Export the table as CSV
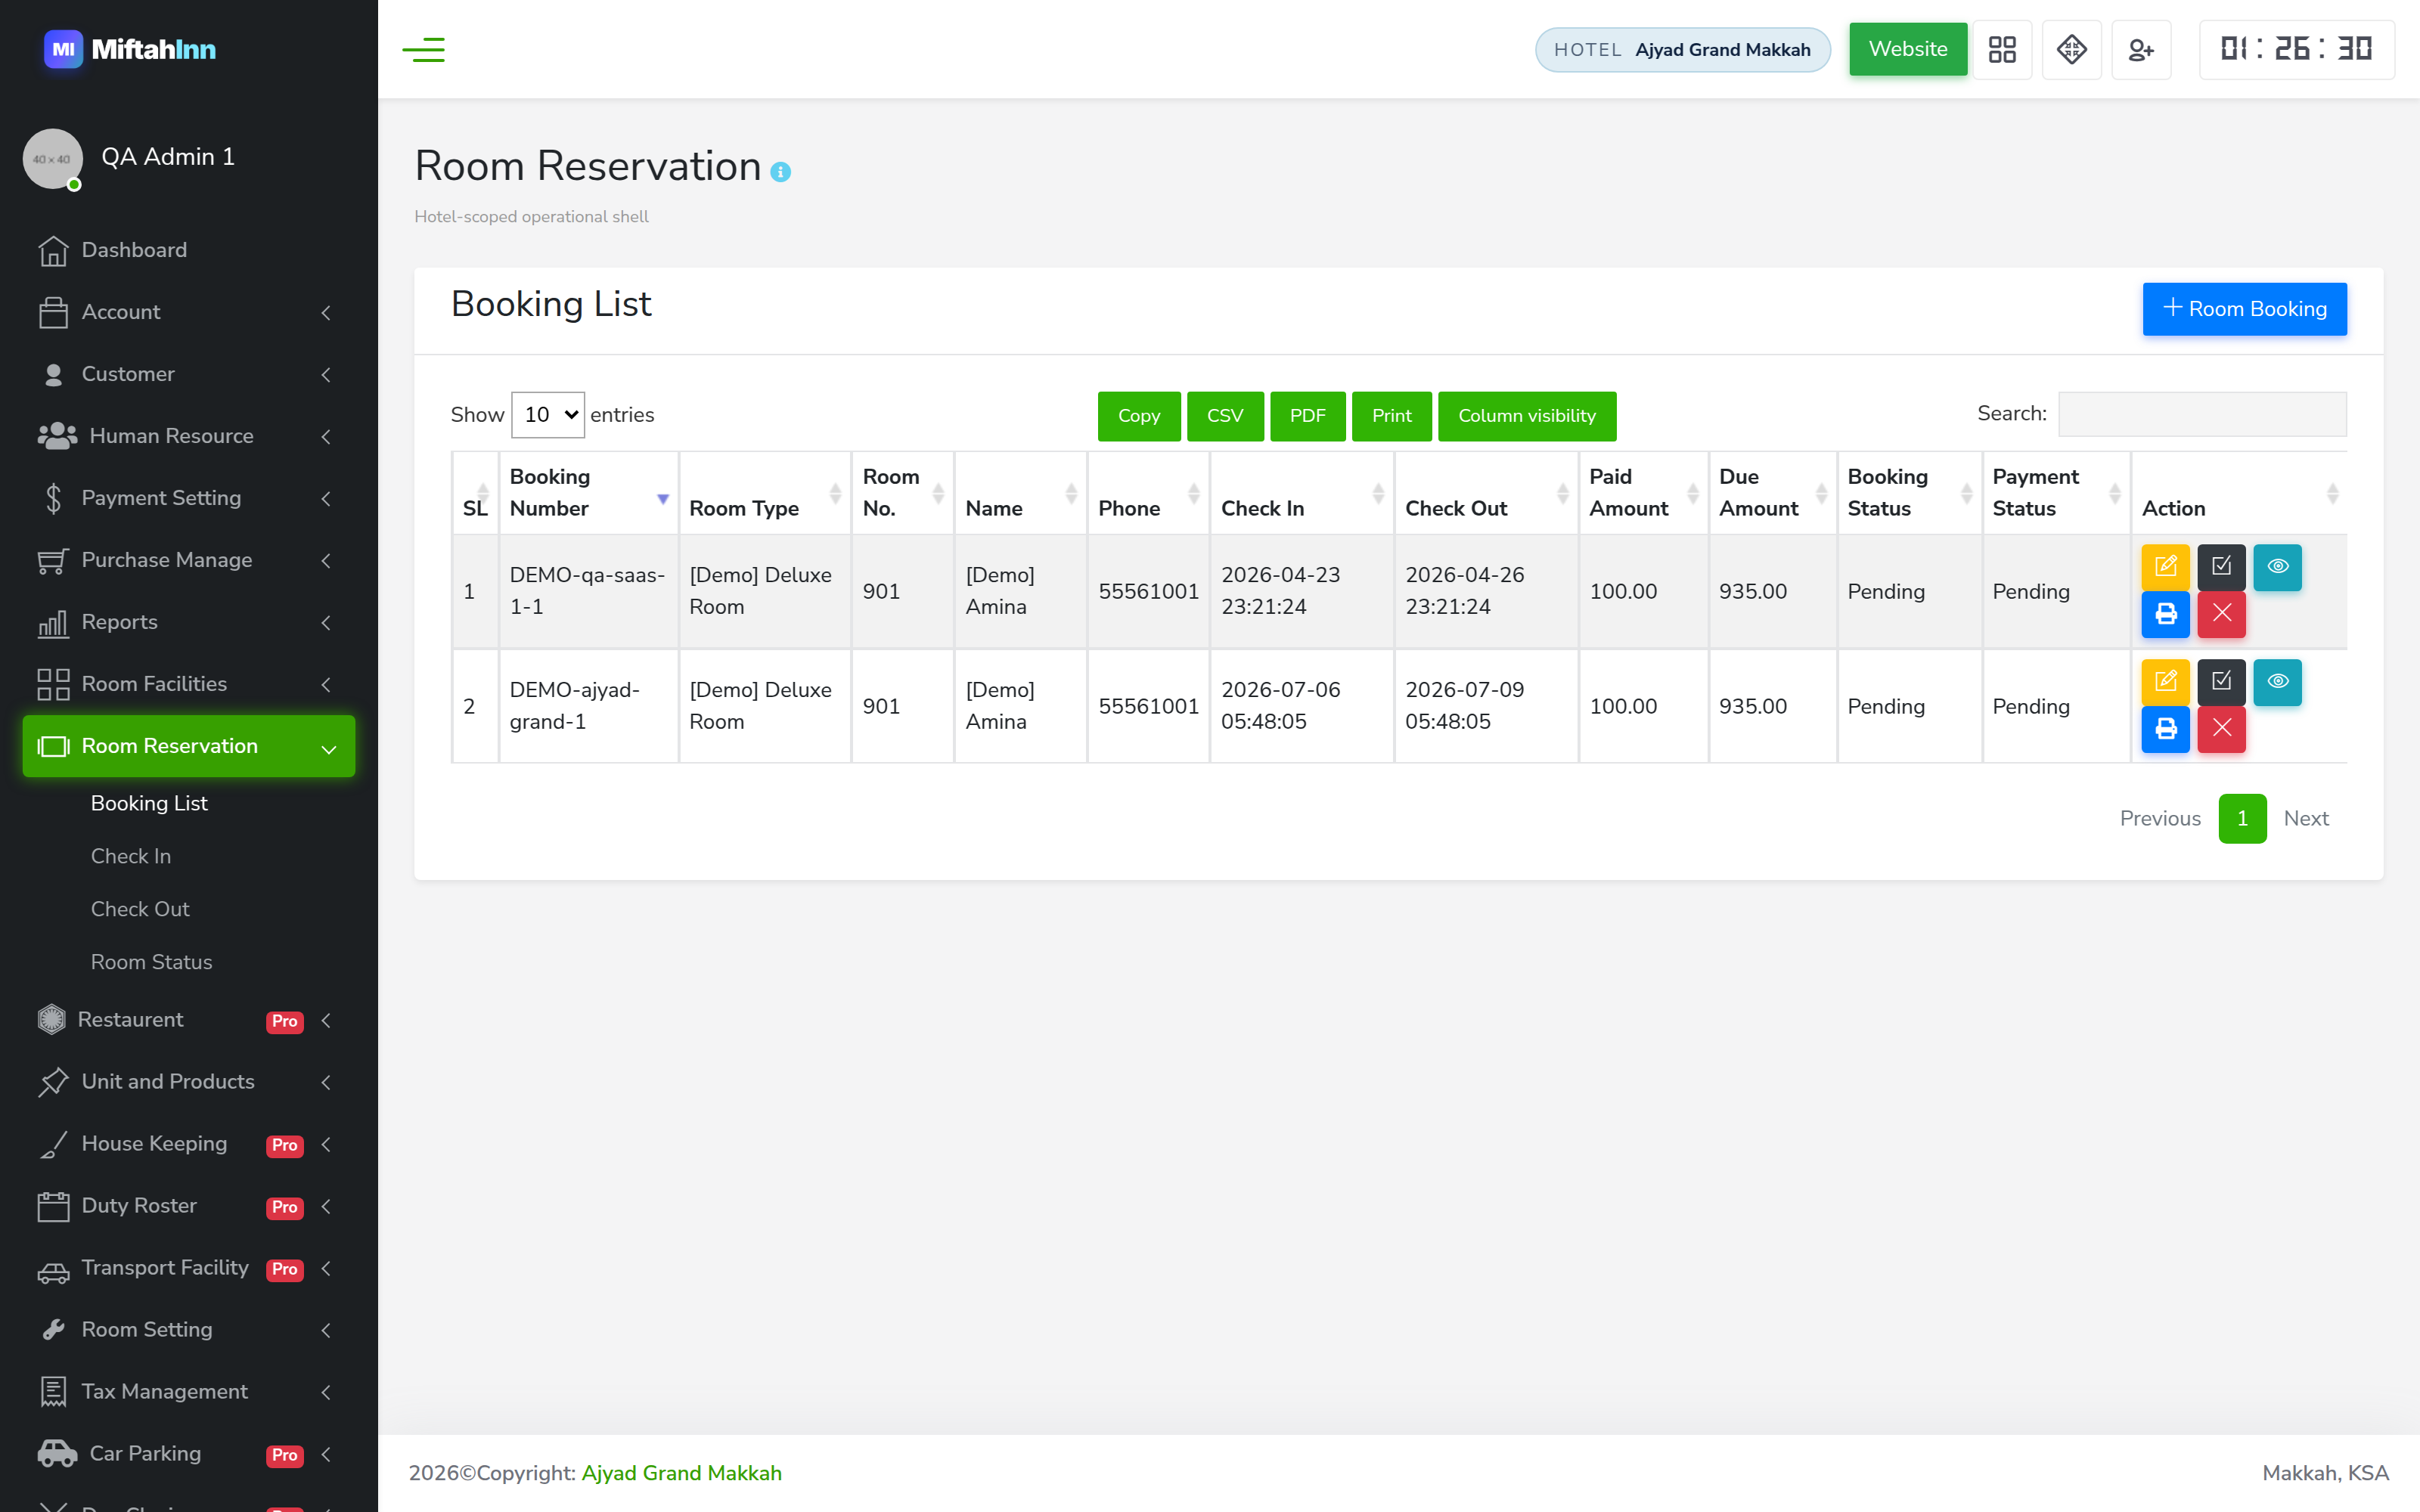Screen dimensions: 2420x1512 pos(1224,416)
